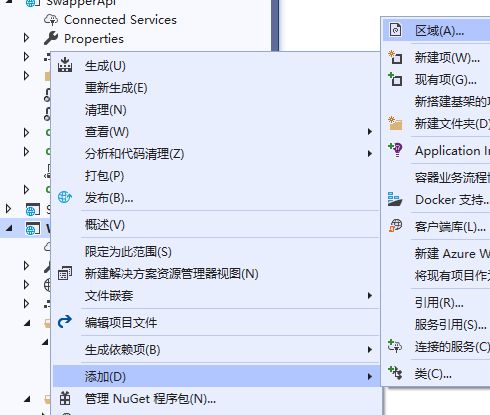This screenshot has height=415, width=490.
Task: Click the Build (生成) icon in context menu
Action: pyautogui.click(x=65, y=65)
